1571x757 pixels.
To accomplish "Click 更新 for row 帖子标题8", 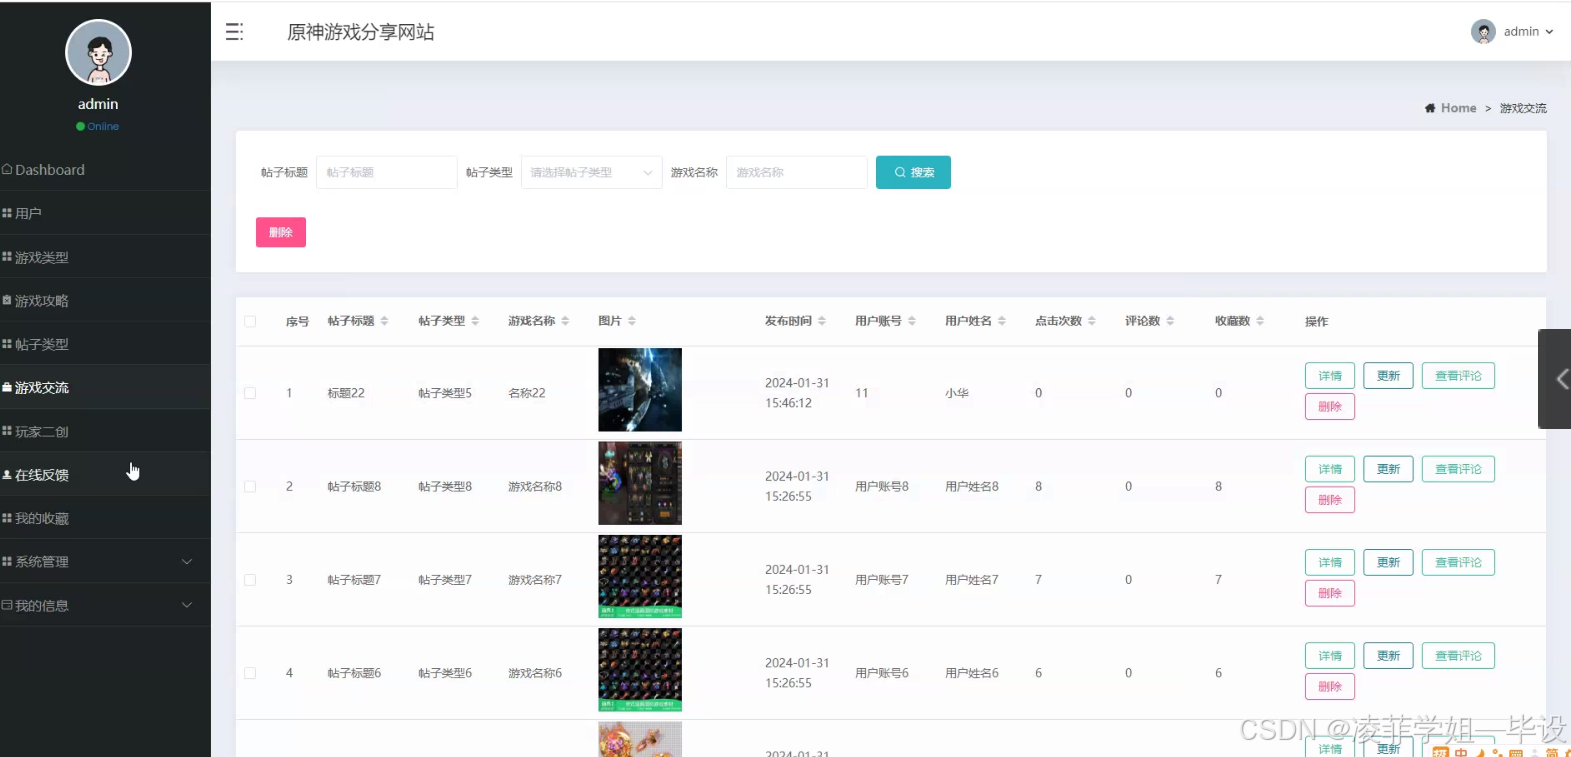I will (x=1388, y=469).
